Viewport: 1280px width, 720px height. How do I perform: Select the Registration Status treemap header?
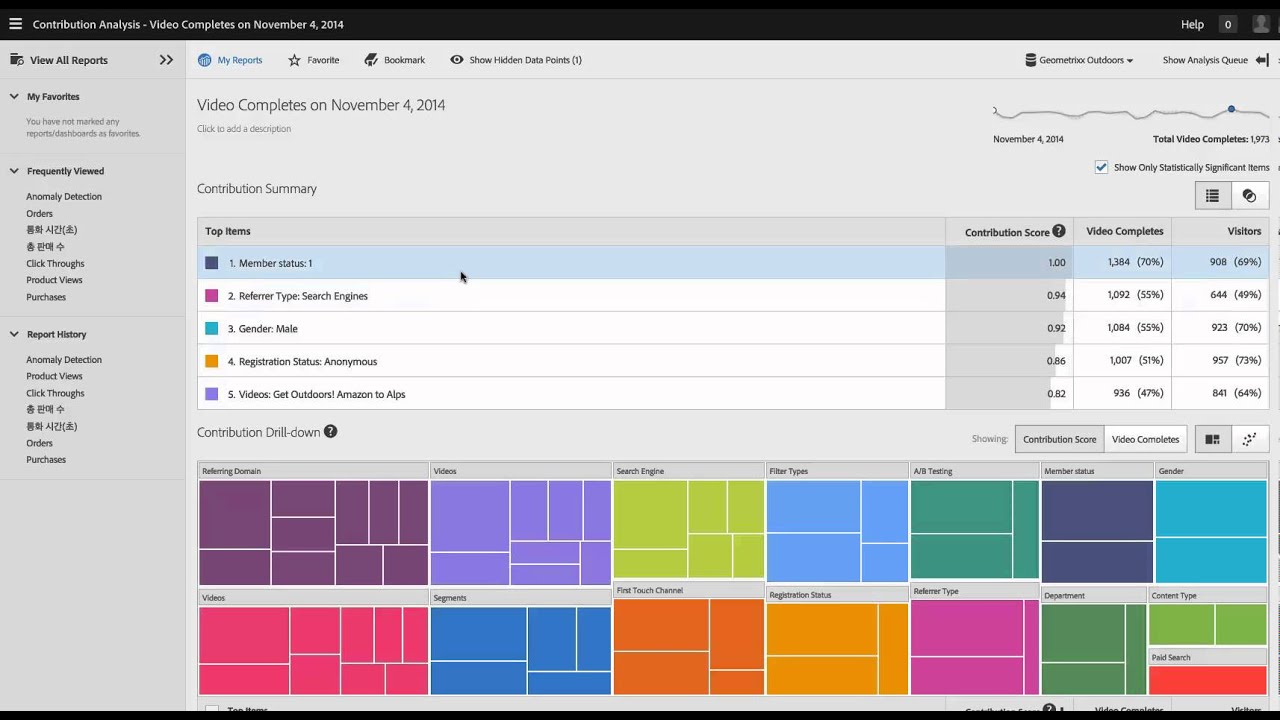pos(837,595)
